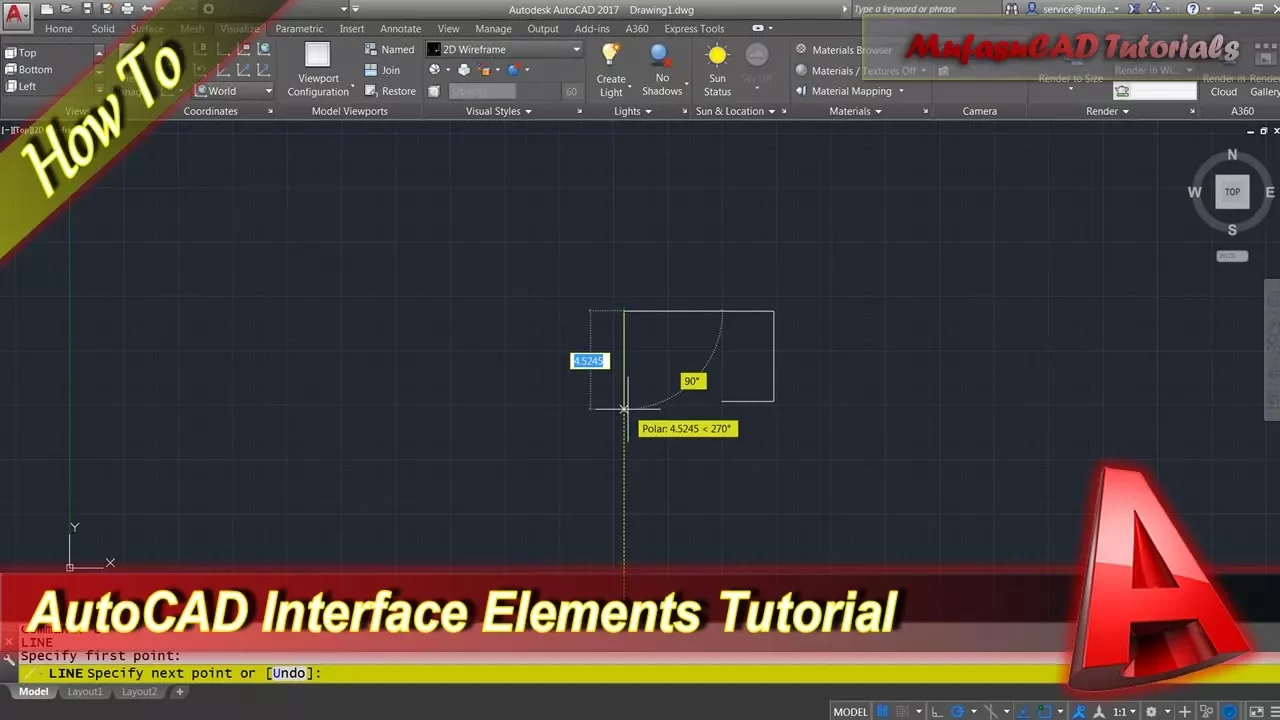Click the Restore viewports icon
Image resolution: width=1280 pixels, height=720 pixels.
coord(370,91)
